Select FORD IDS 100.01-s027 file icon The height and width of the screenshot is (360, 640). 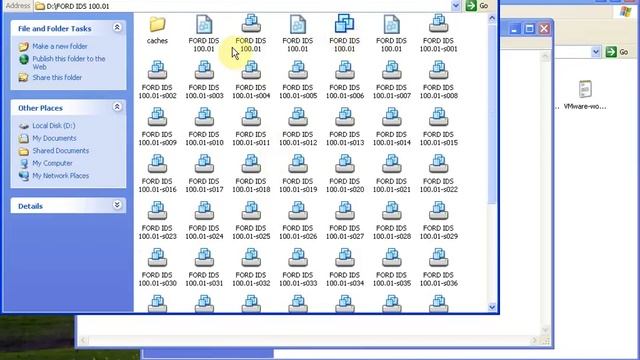345,211
